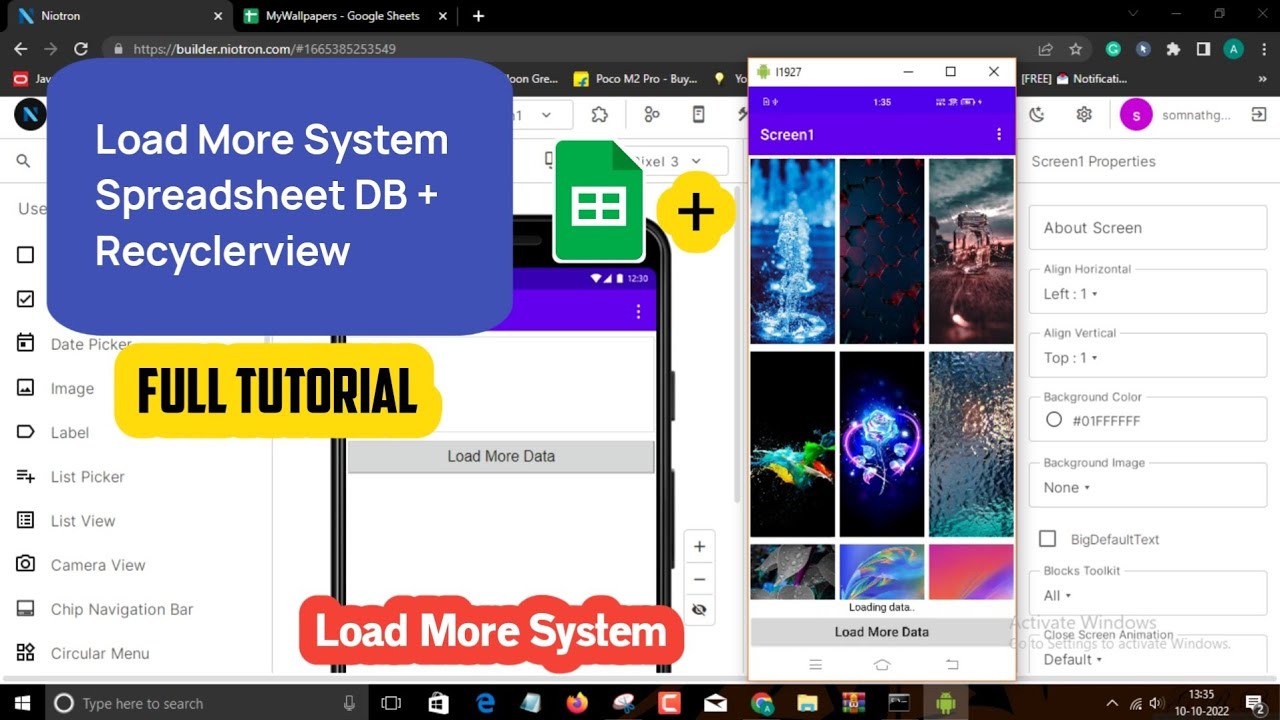
Task: Open Background Image 'None' dropdown
Action: 1148,487
